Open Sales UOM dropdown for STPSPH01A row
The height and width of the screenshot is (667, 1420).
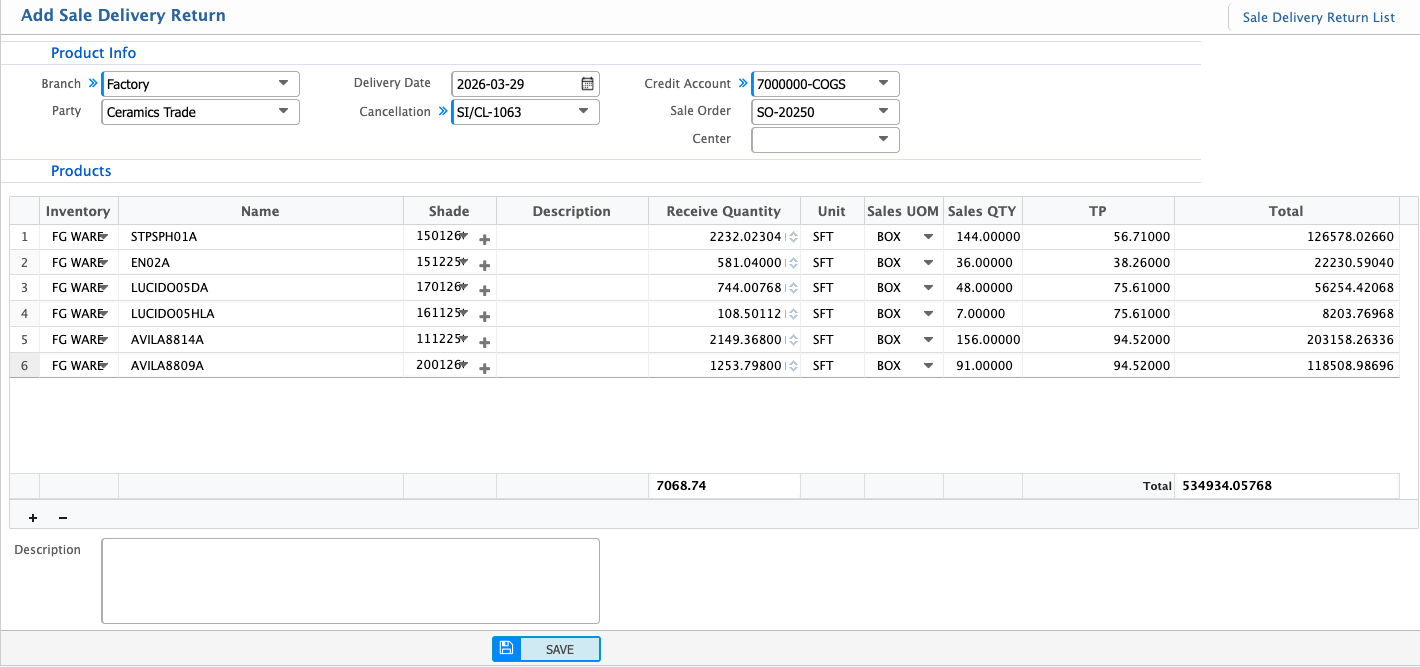[928, 237]
